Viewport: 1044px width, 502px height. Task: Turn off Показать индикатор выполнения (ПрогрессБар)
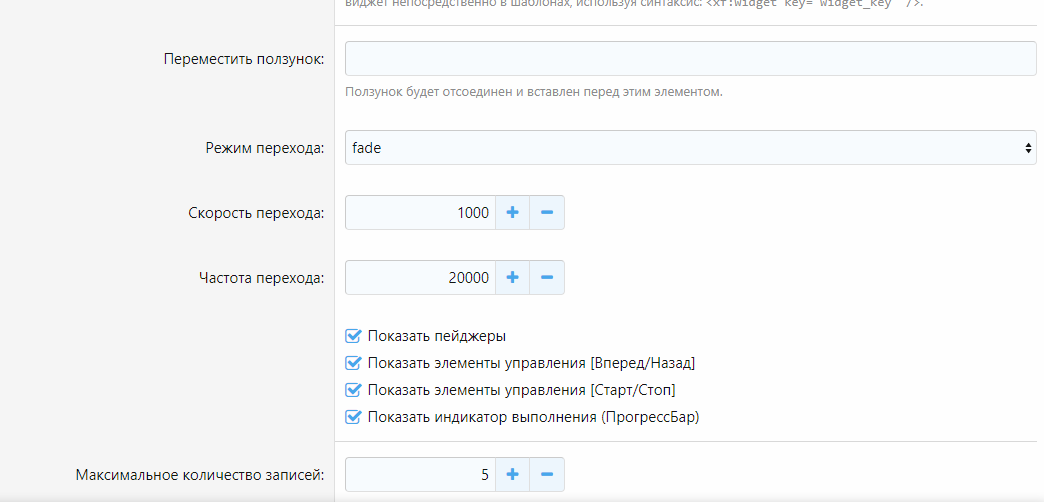pyautogui.click(x=352, y=417)
